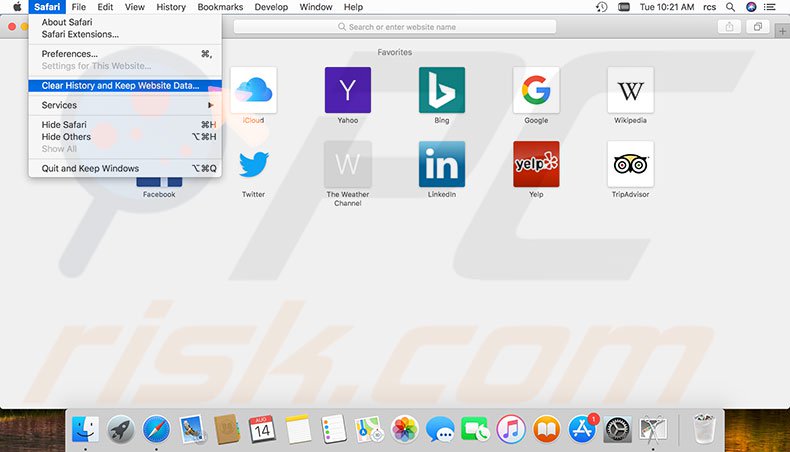This screenshot has height=452, width=790.
Task: Open the TripAdvisor favorite tile
Action: pos(630,164)
